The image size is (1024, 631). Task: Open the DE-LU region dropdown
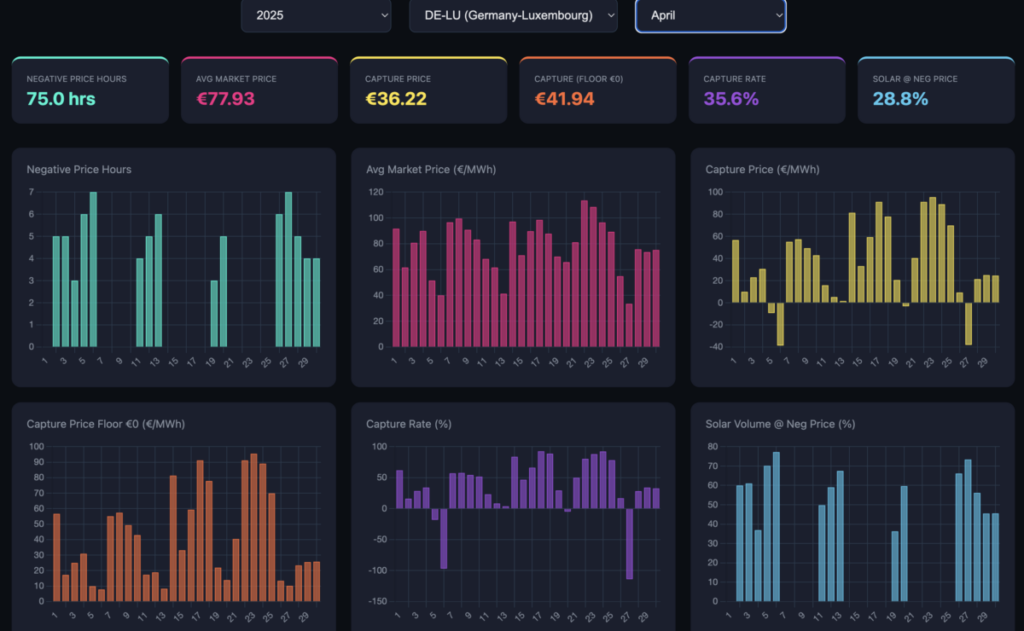pyautogui.click(x=513, y=16)
